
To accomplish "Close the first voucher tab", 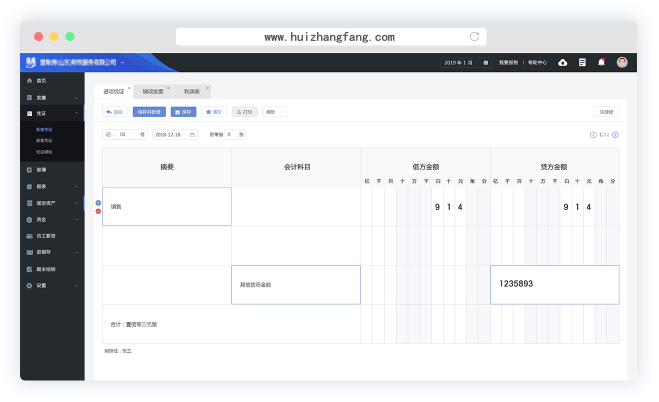I will [x=129, y=88].
